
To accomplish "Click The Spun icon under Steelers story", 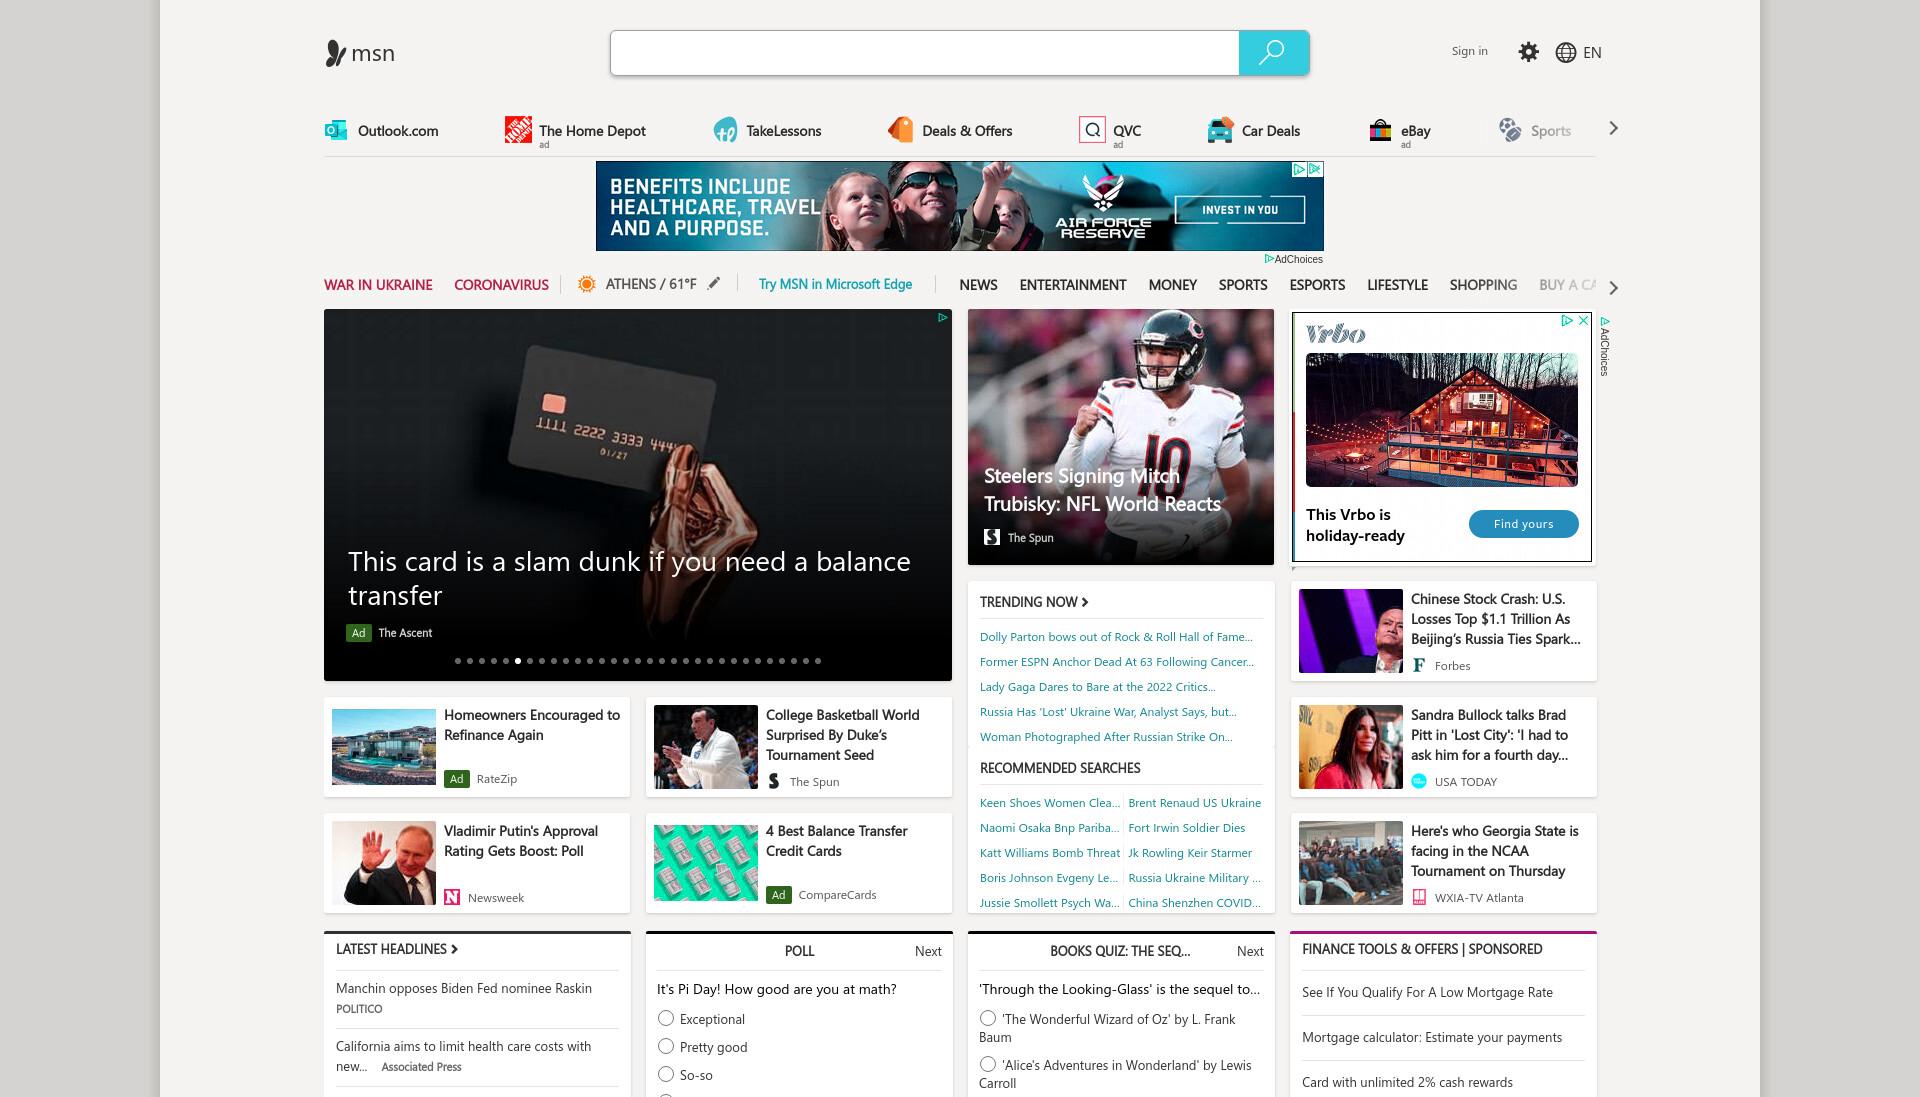I will click(x=992, y=537).
